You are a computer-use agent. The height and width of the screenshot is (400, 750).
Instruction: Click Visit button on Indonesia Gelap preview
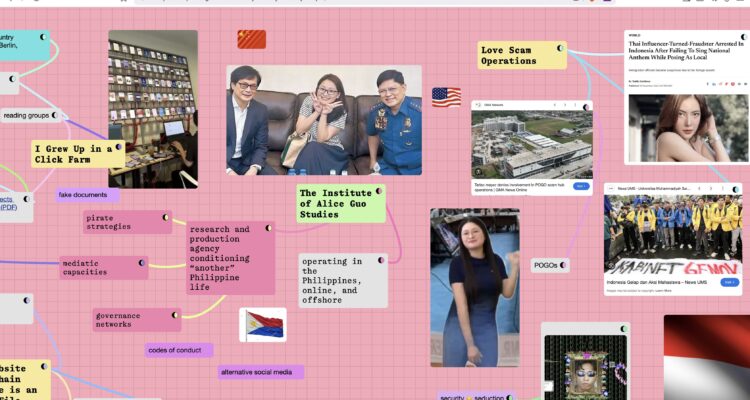pos(730,282)
